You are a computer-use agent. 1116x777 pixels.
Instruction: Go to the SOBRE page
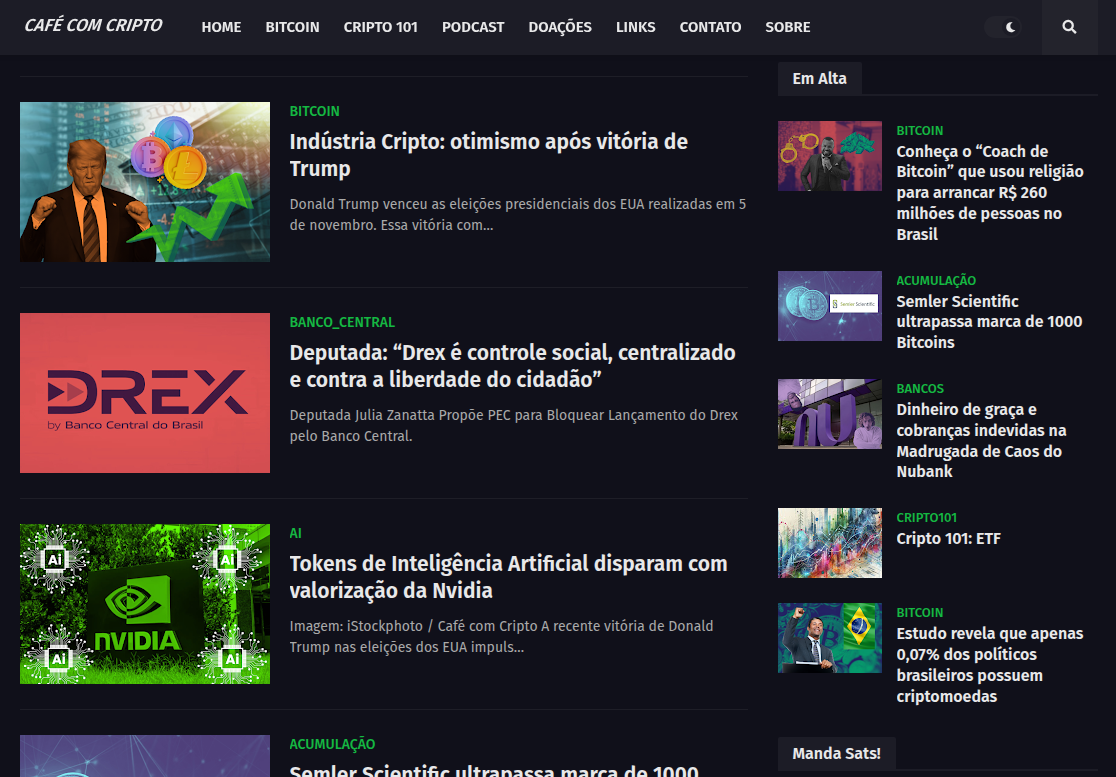tap(787, 27)
